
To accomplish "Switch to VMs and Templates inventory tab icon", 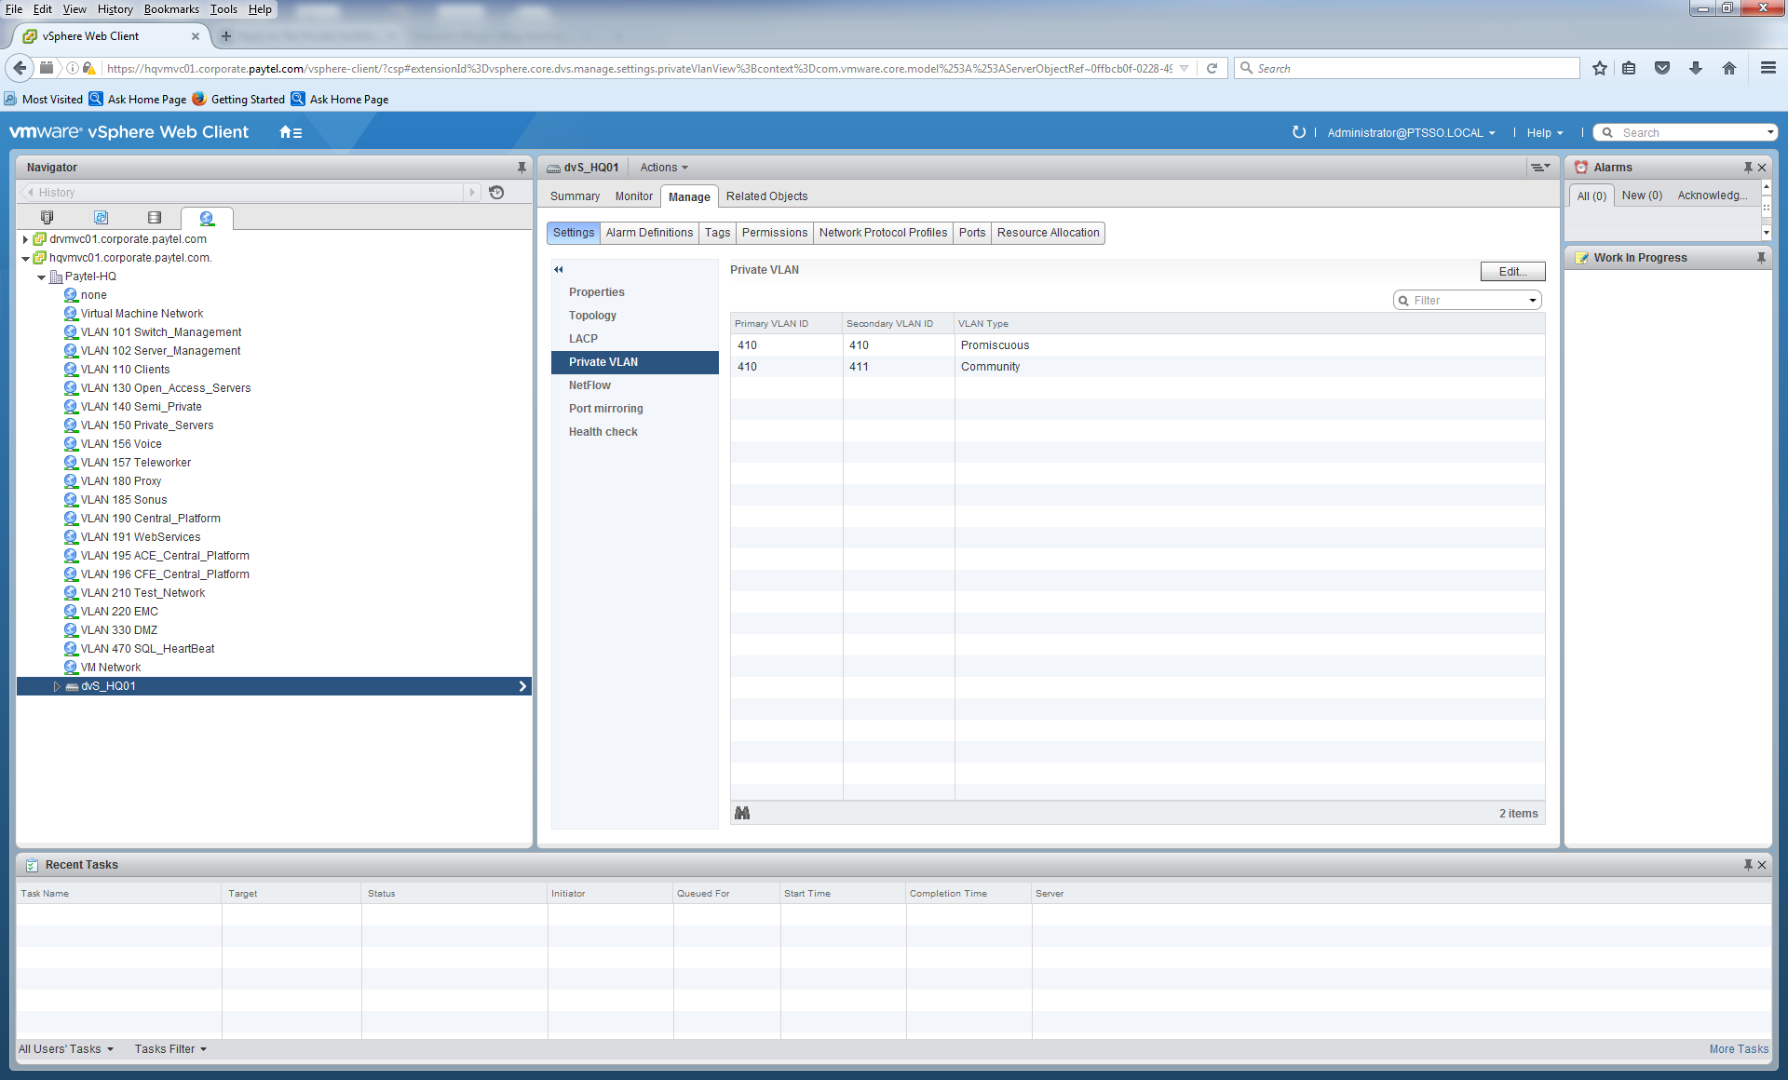I will [101, 217].
